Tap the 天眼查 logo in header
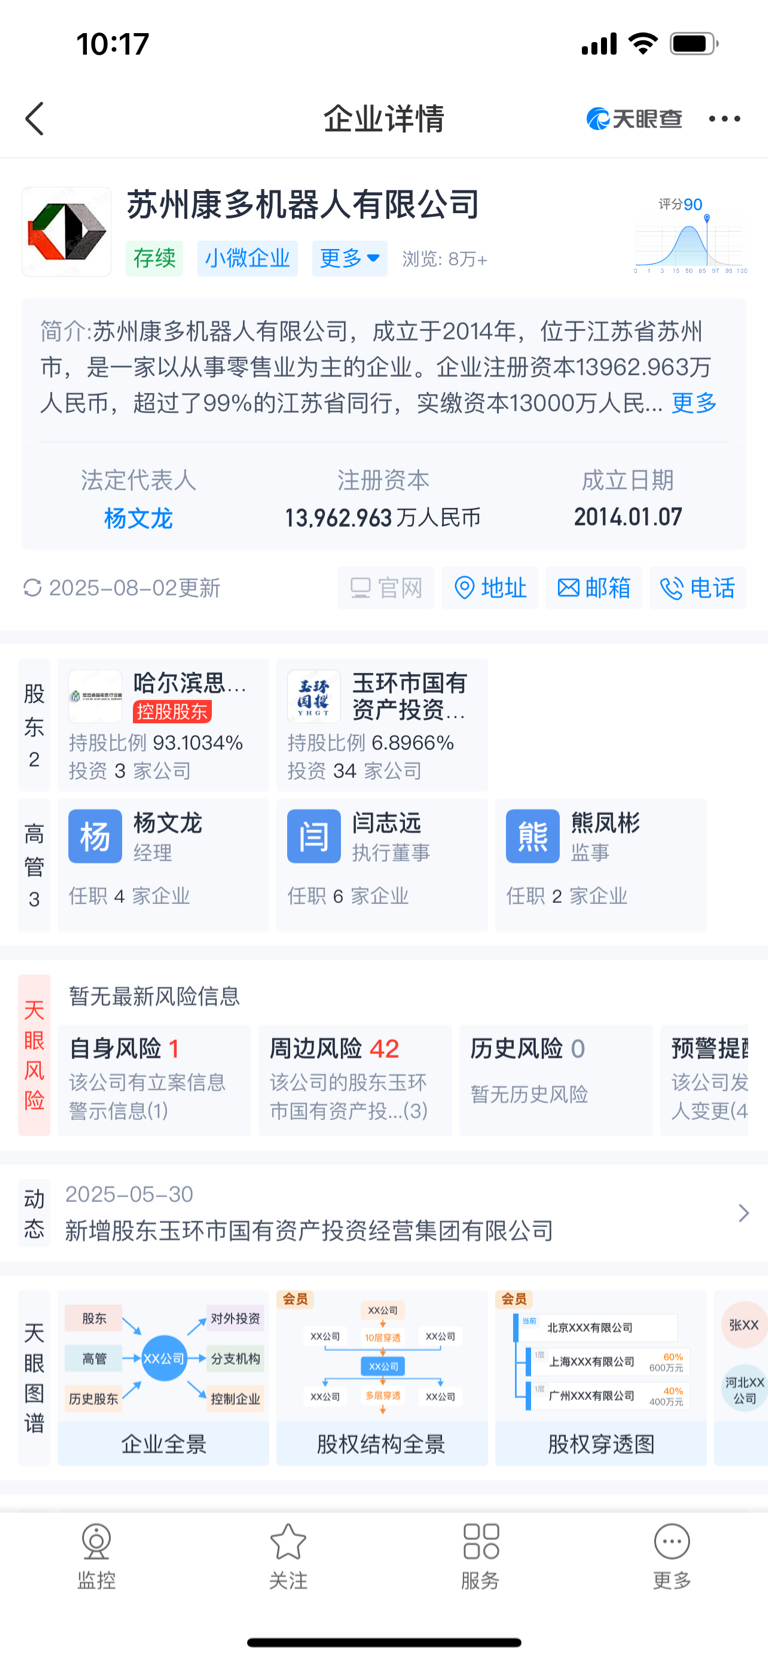The width and height of the screenshot is (768, 1662). [x=634, y=119]
